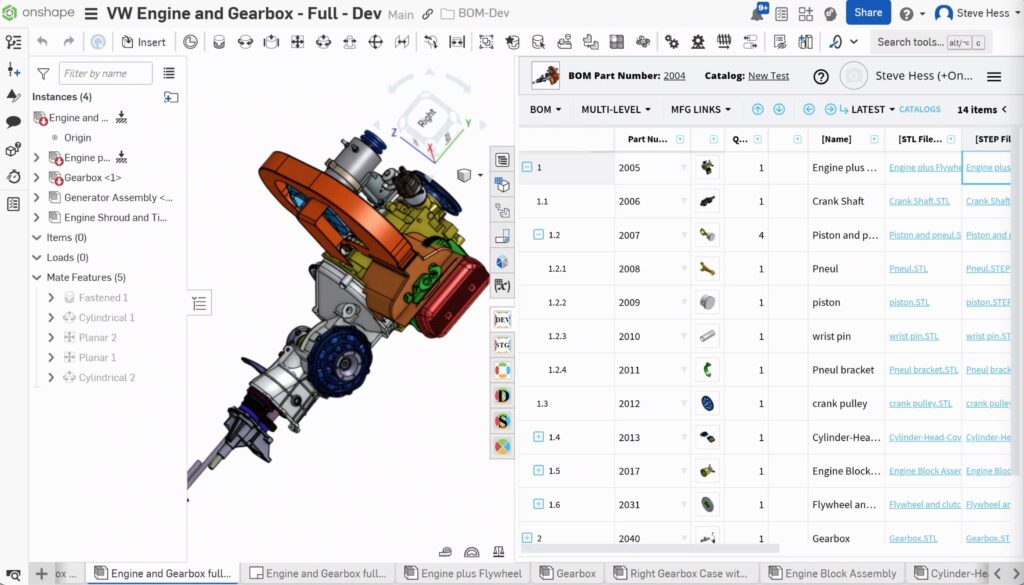
Task: Toggle the instance list view icon
Action: [x=169, y=73]
